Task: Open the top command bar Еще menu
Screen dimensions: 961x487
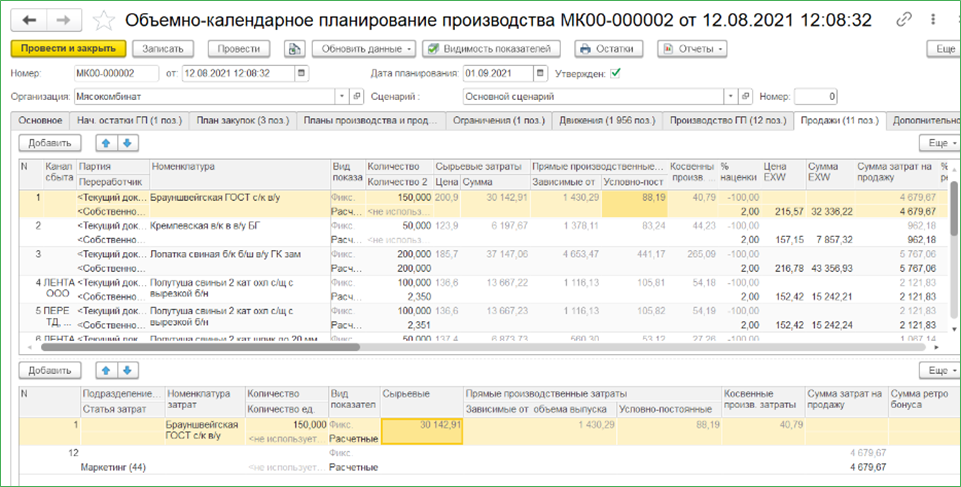Action: click(x=946, y=49)
